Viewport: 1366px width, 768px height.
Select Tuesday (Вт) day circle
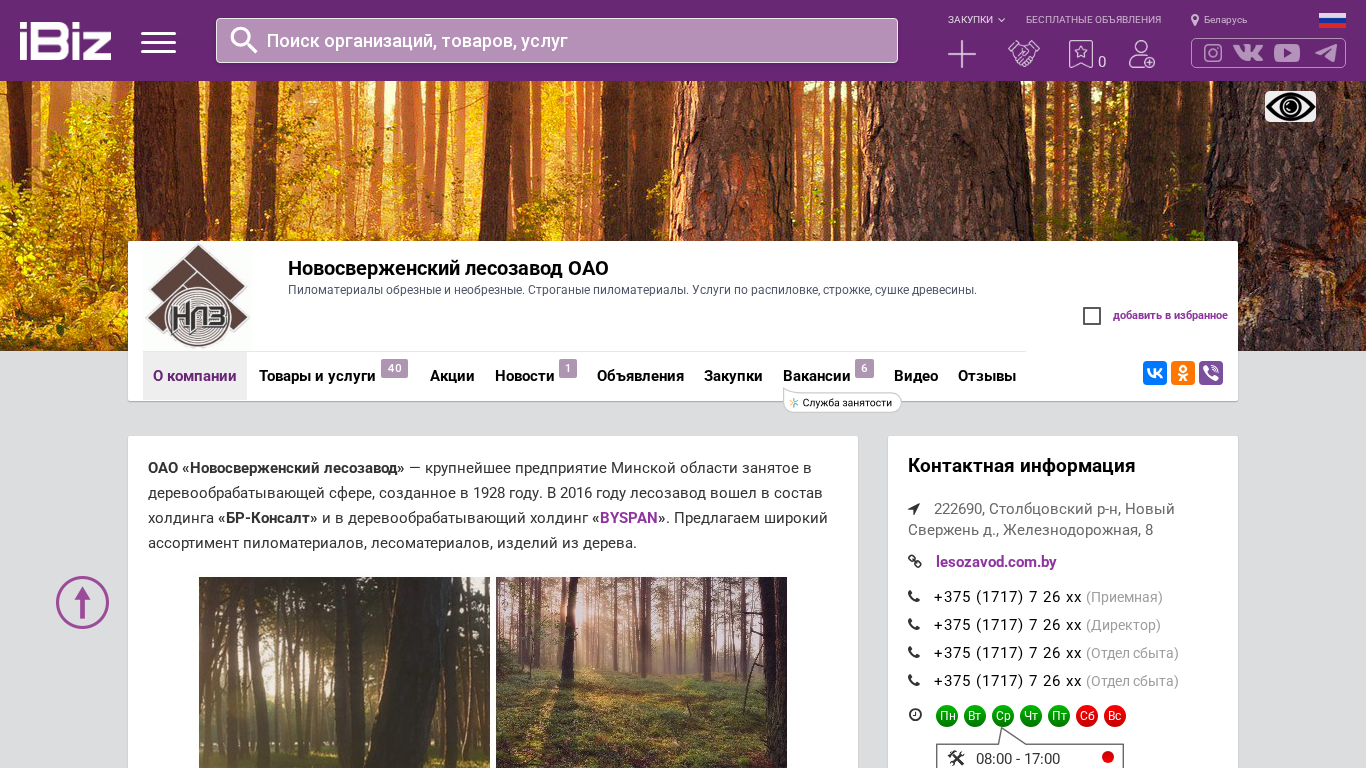click(975, 716)
